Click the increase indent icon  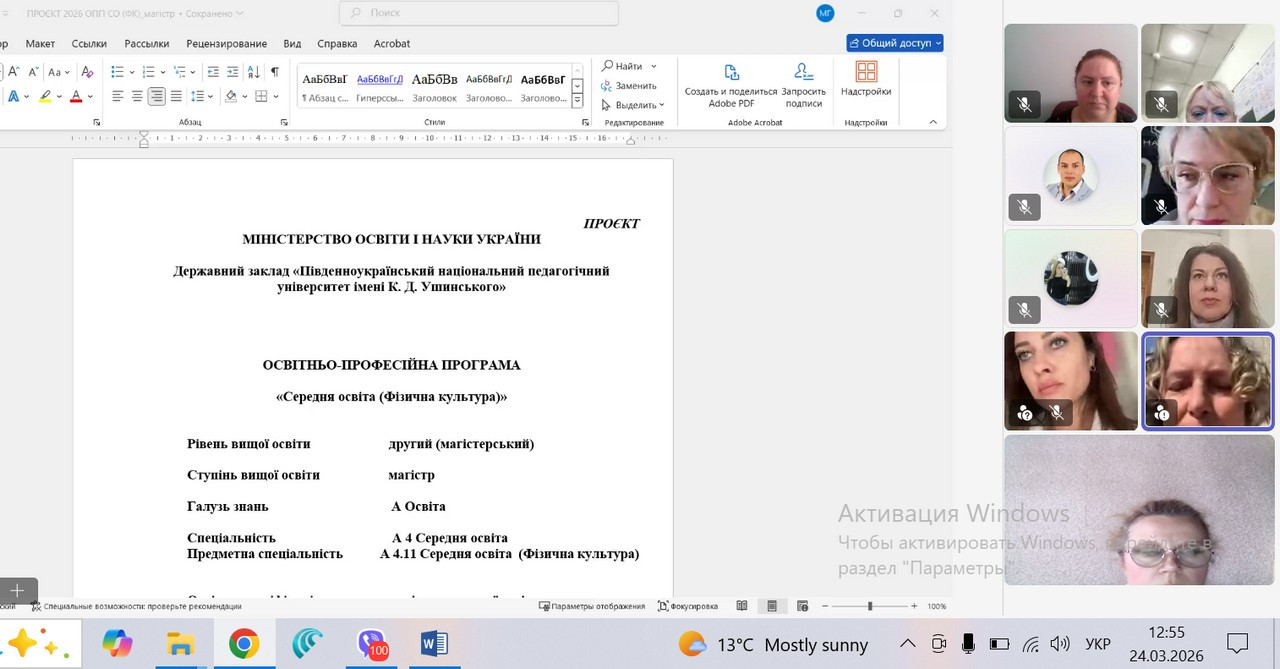tap(232, 71)
